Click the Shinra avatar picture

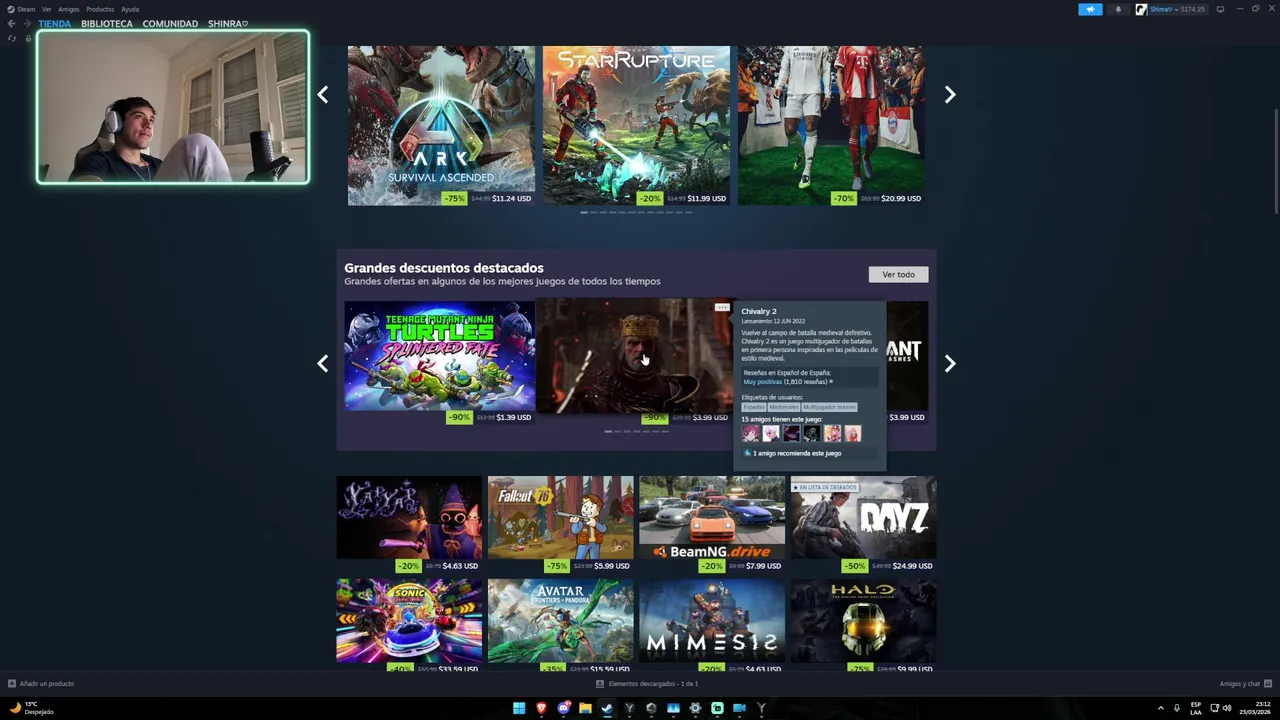tap(1141, 9)
